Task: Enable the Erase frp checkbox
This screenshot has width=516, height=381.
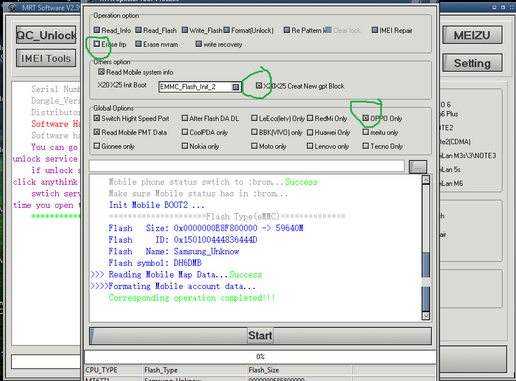Action: pyautogui.click(x=97, y=44)
